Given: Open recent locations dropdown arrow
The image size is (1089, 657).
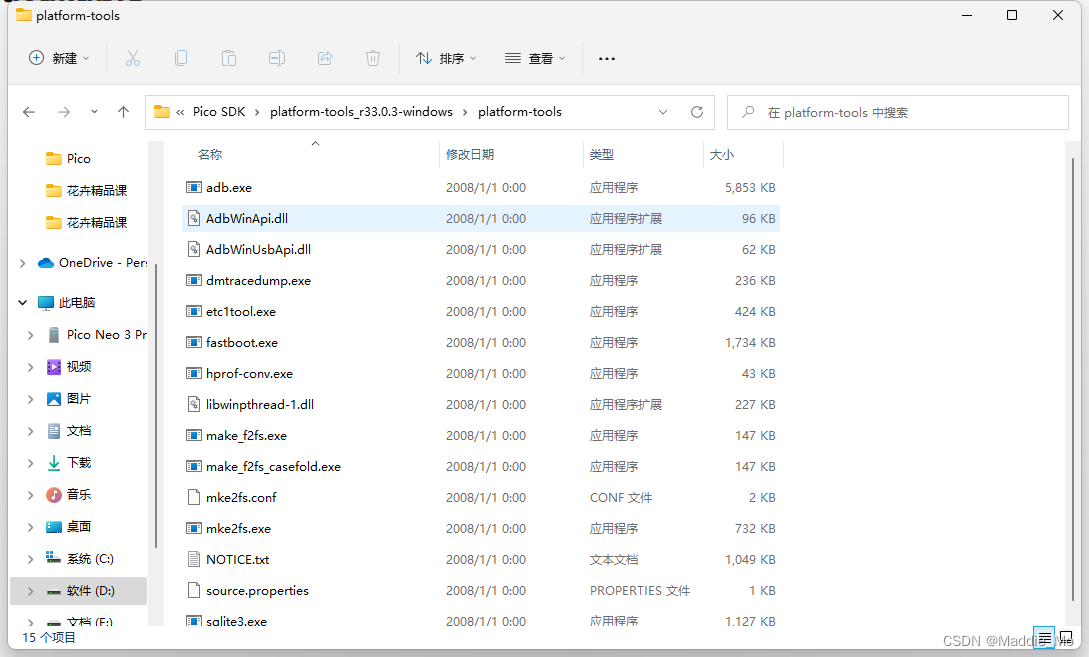Looking at the screenshot, I should point(94,112).
